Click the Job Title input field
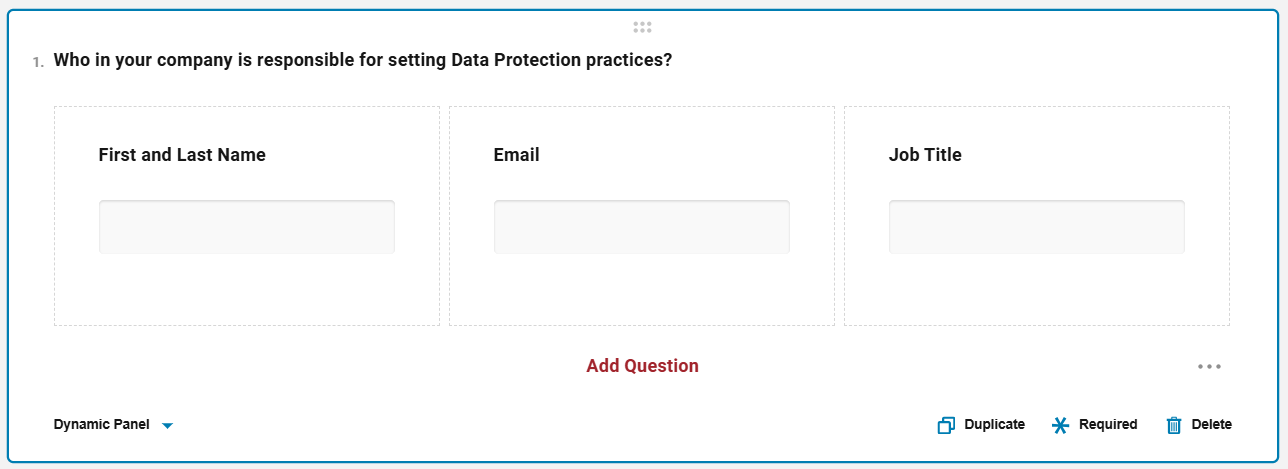 (1036, 227)
